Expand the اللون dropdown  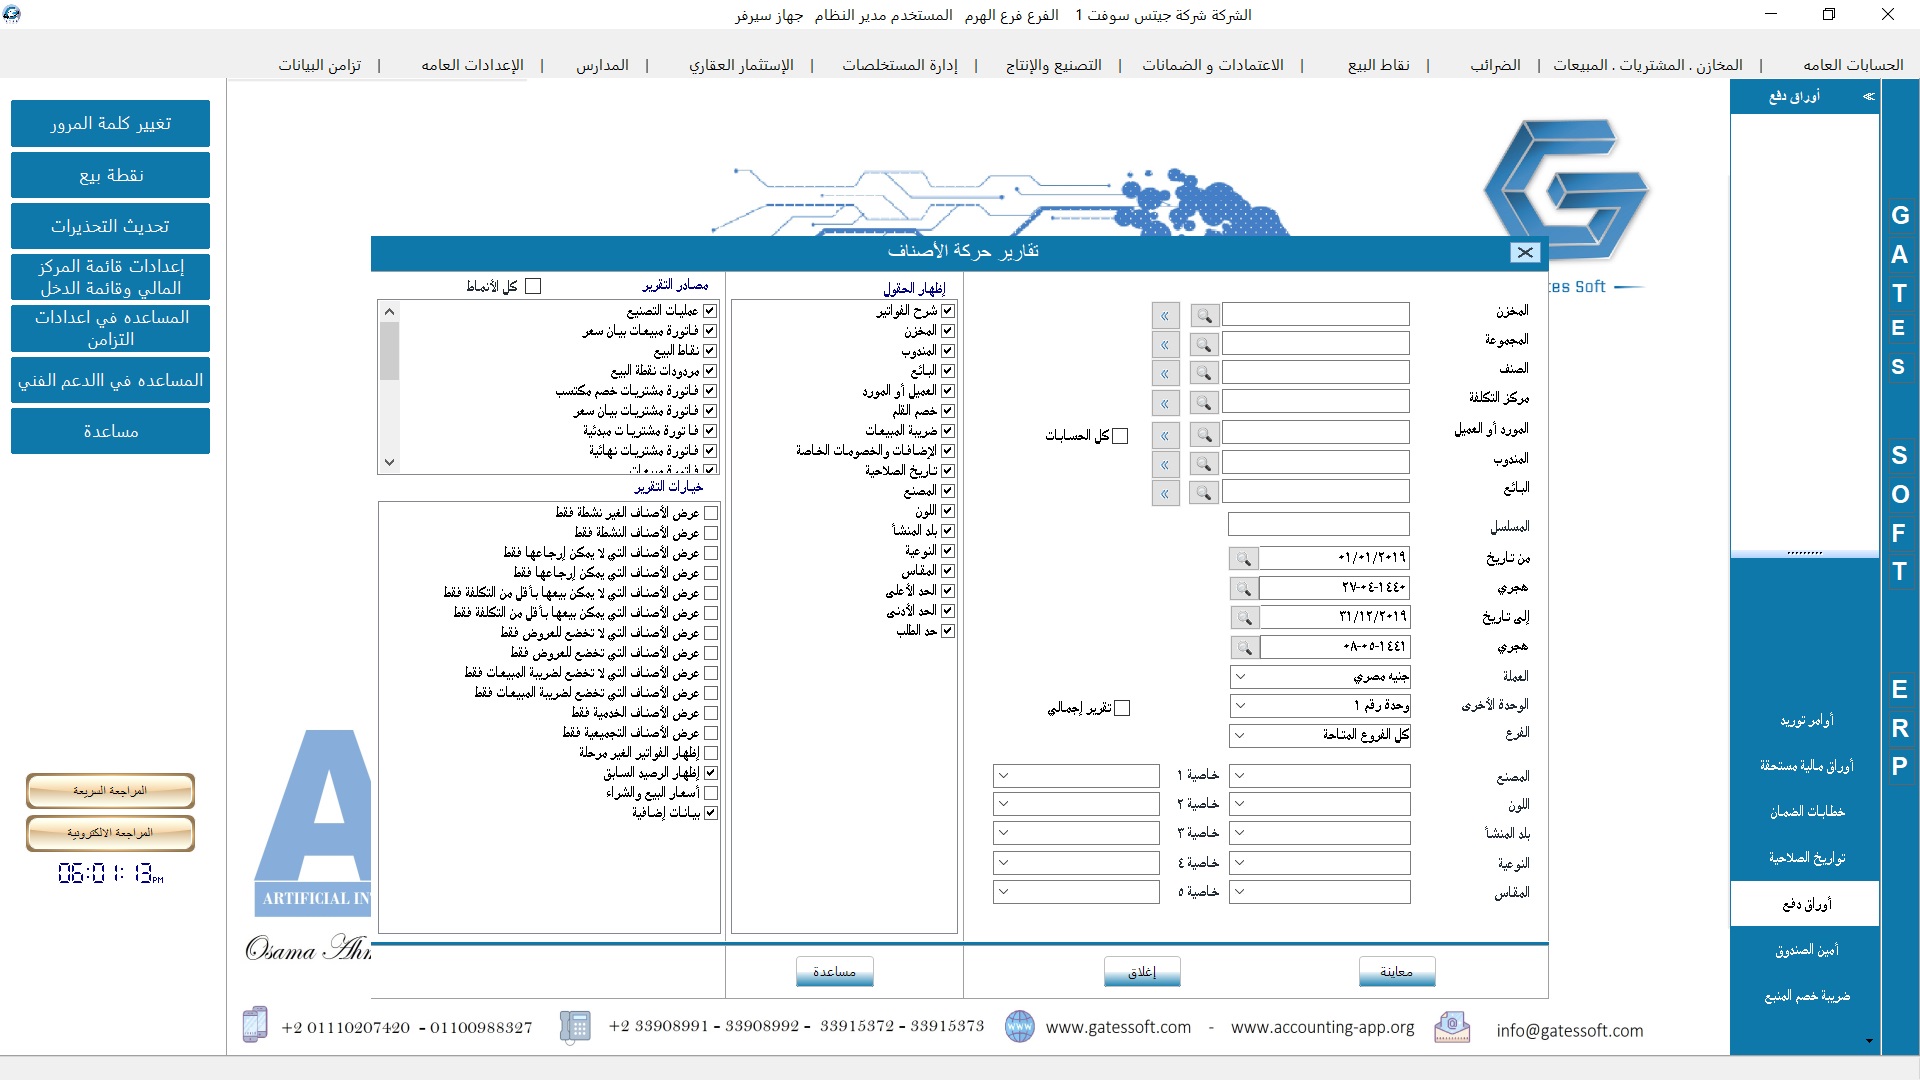[1320, 804]
